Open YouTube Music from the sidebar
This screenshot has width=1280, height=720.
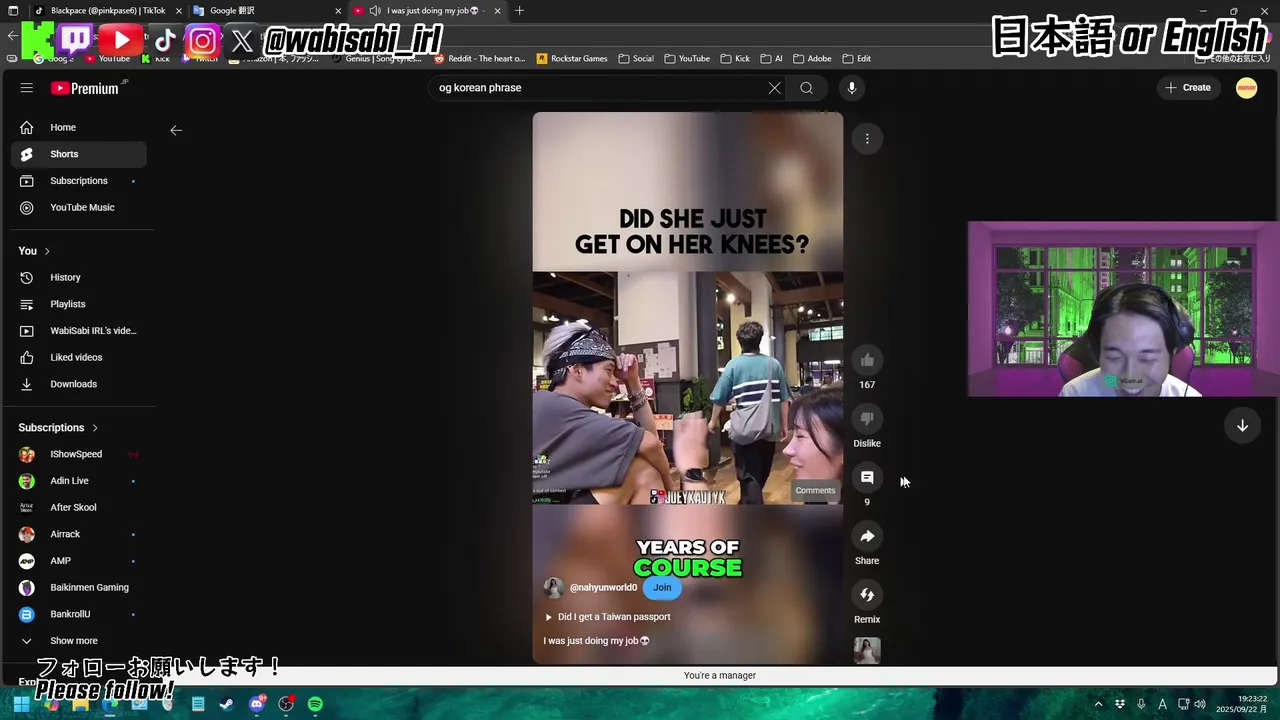tap(78, 207)
